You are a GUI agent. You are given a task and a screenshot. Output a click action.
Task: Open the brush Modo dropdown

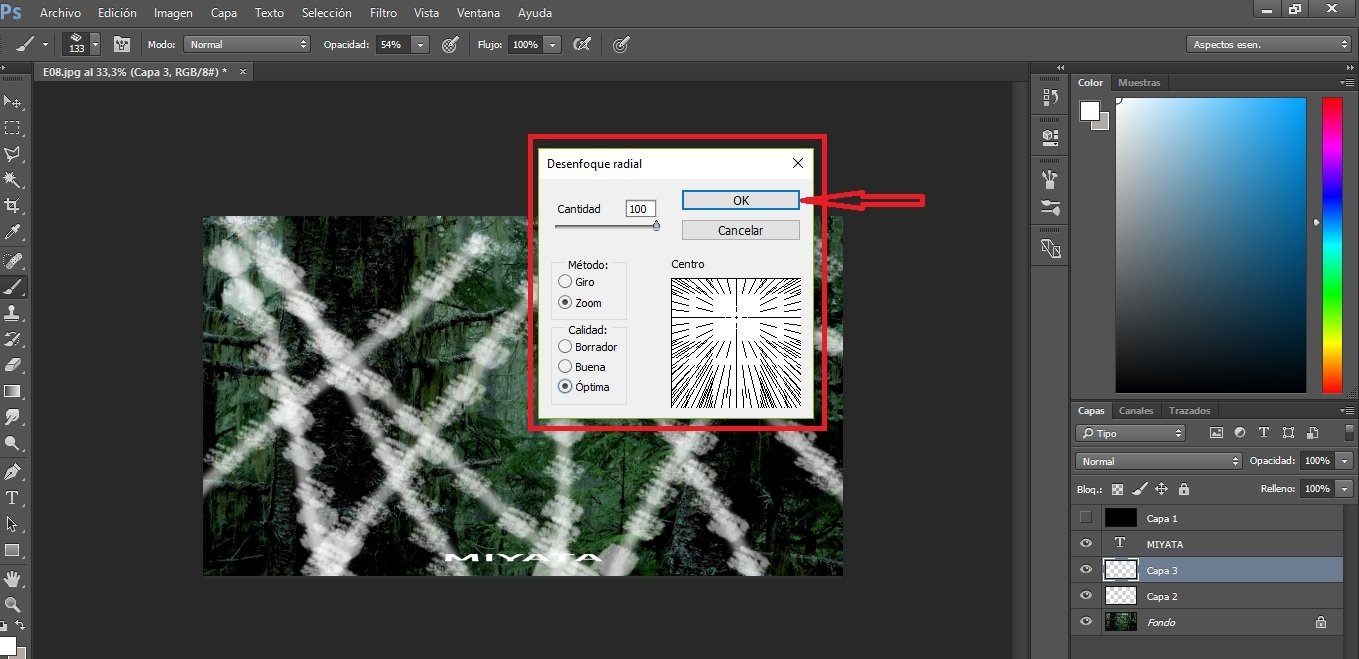tap(248, 45)
